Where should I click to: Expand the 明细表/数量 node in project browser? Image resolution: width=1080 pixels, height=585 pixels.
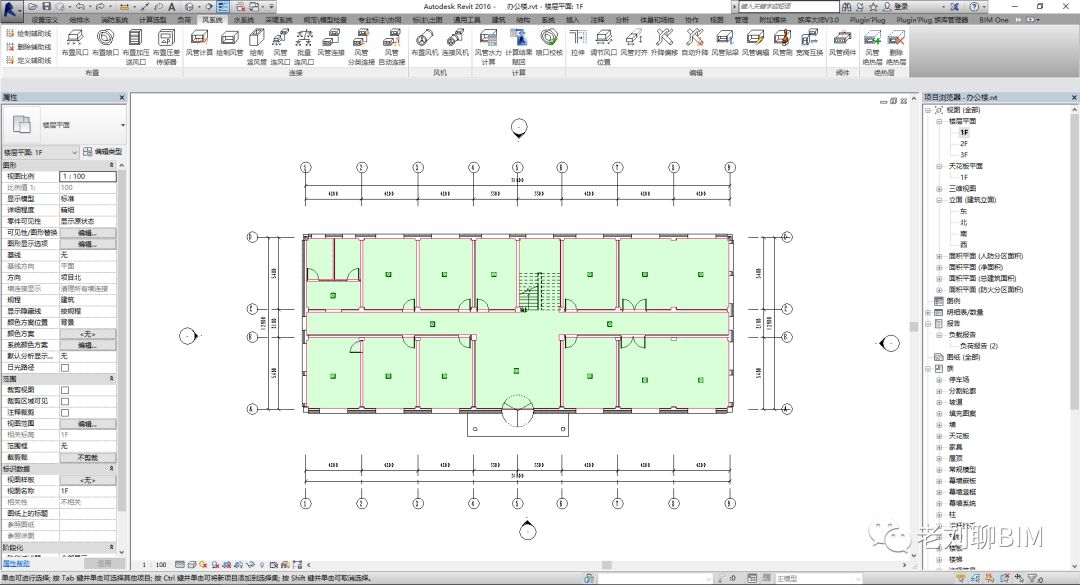[928, 312]
